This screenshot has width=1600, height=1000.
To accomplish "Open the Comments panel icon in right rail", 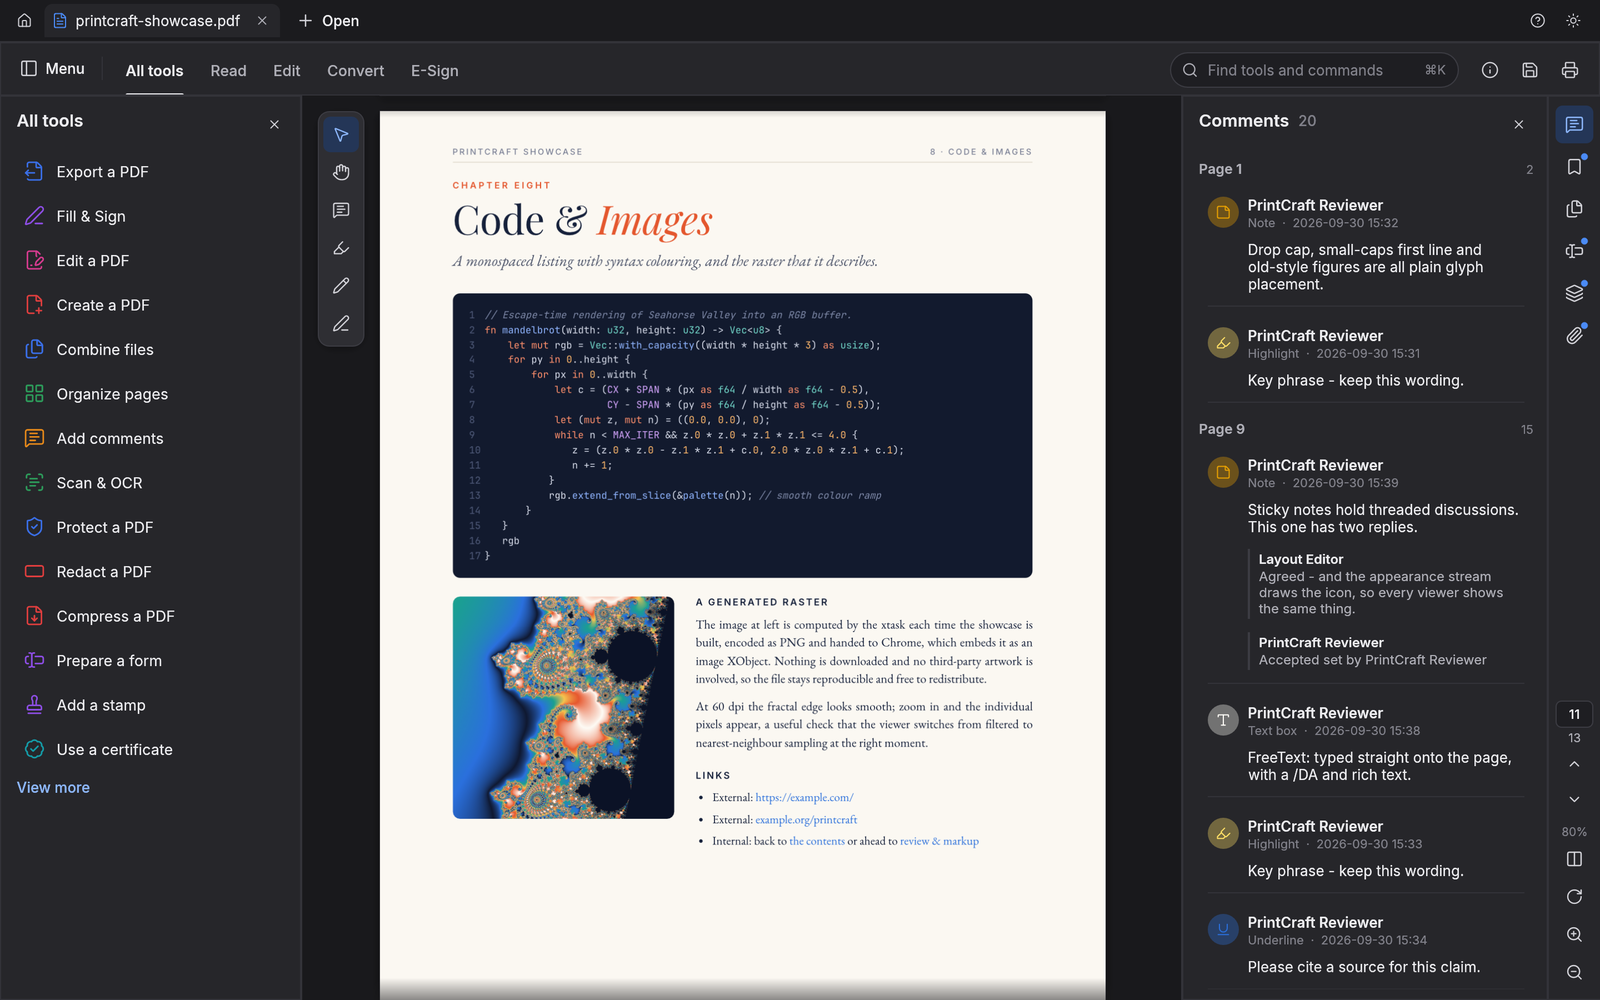I will (1574, 125).
